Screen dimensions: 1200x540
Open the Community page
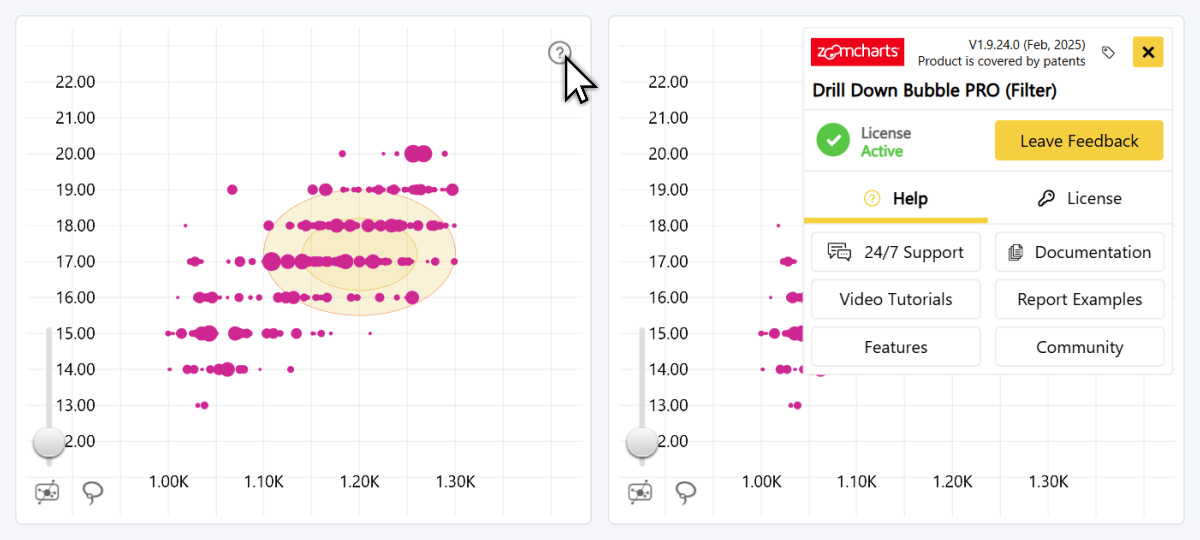1080,347
